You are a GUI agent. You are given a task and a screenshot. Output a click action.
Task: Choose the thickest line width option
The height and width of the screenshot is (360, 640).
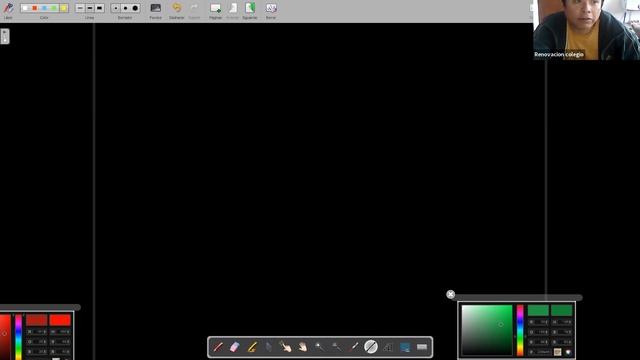[100, 8]
